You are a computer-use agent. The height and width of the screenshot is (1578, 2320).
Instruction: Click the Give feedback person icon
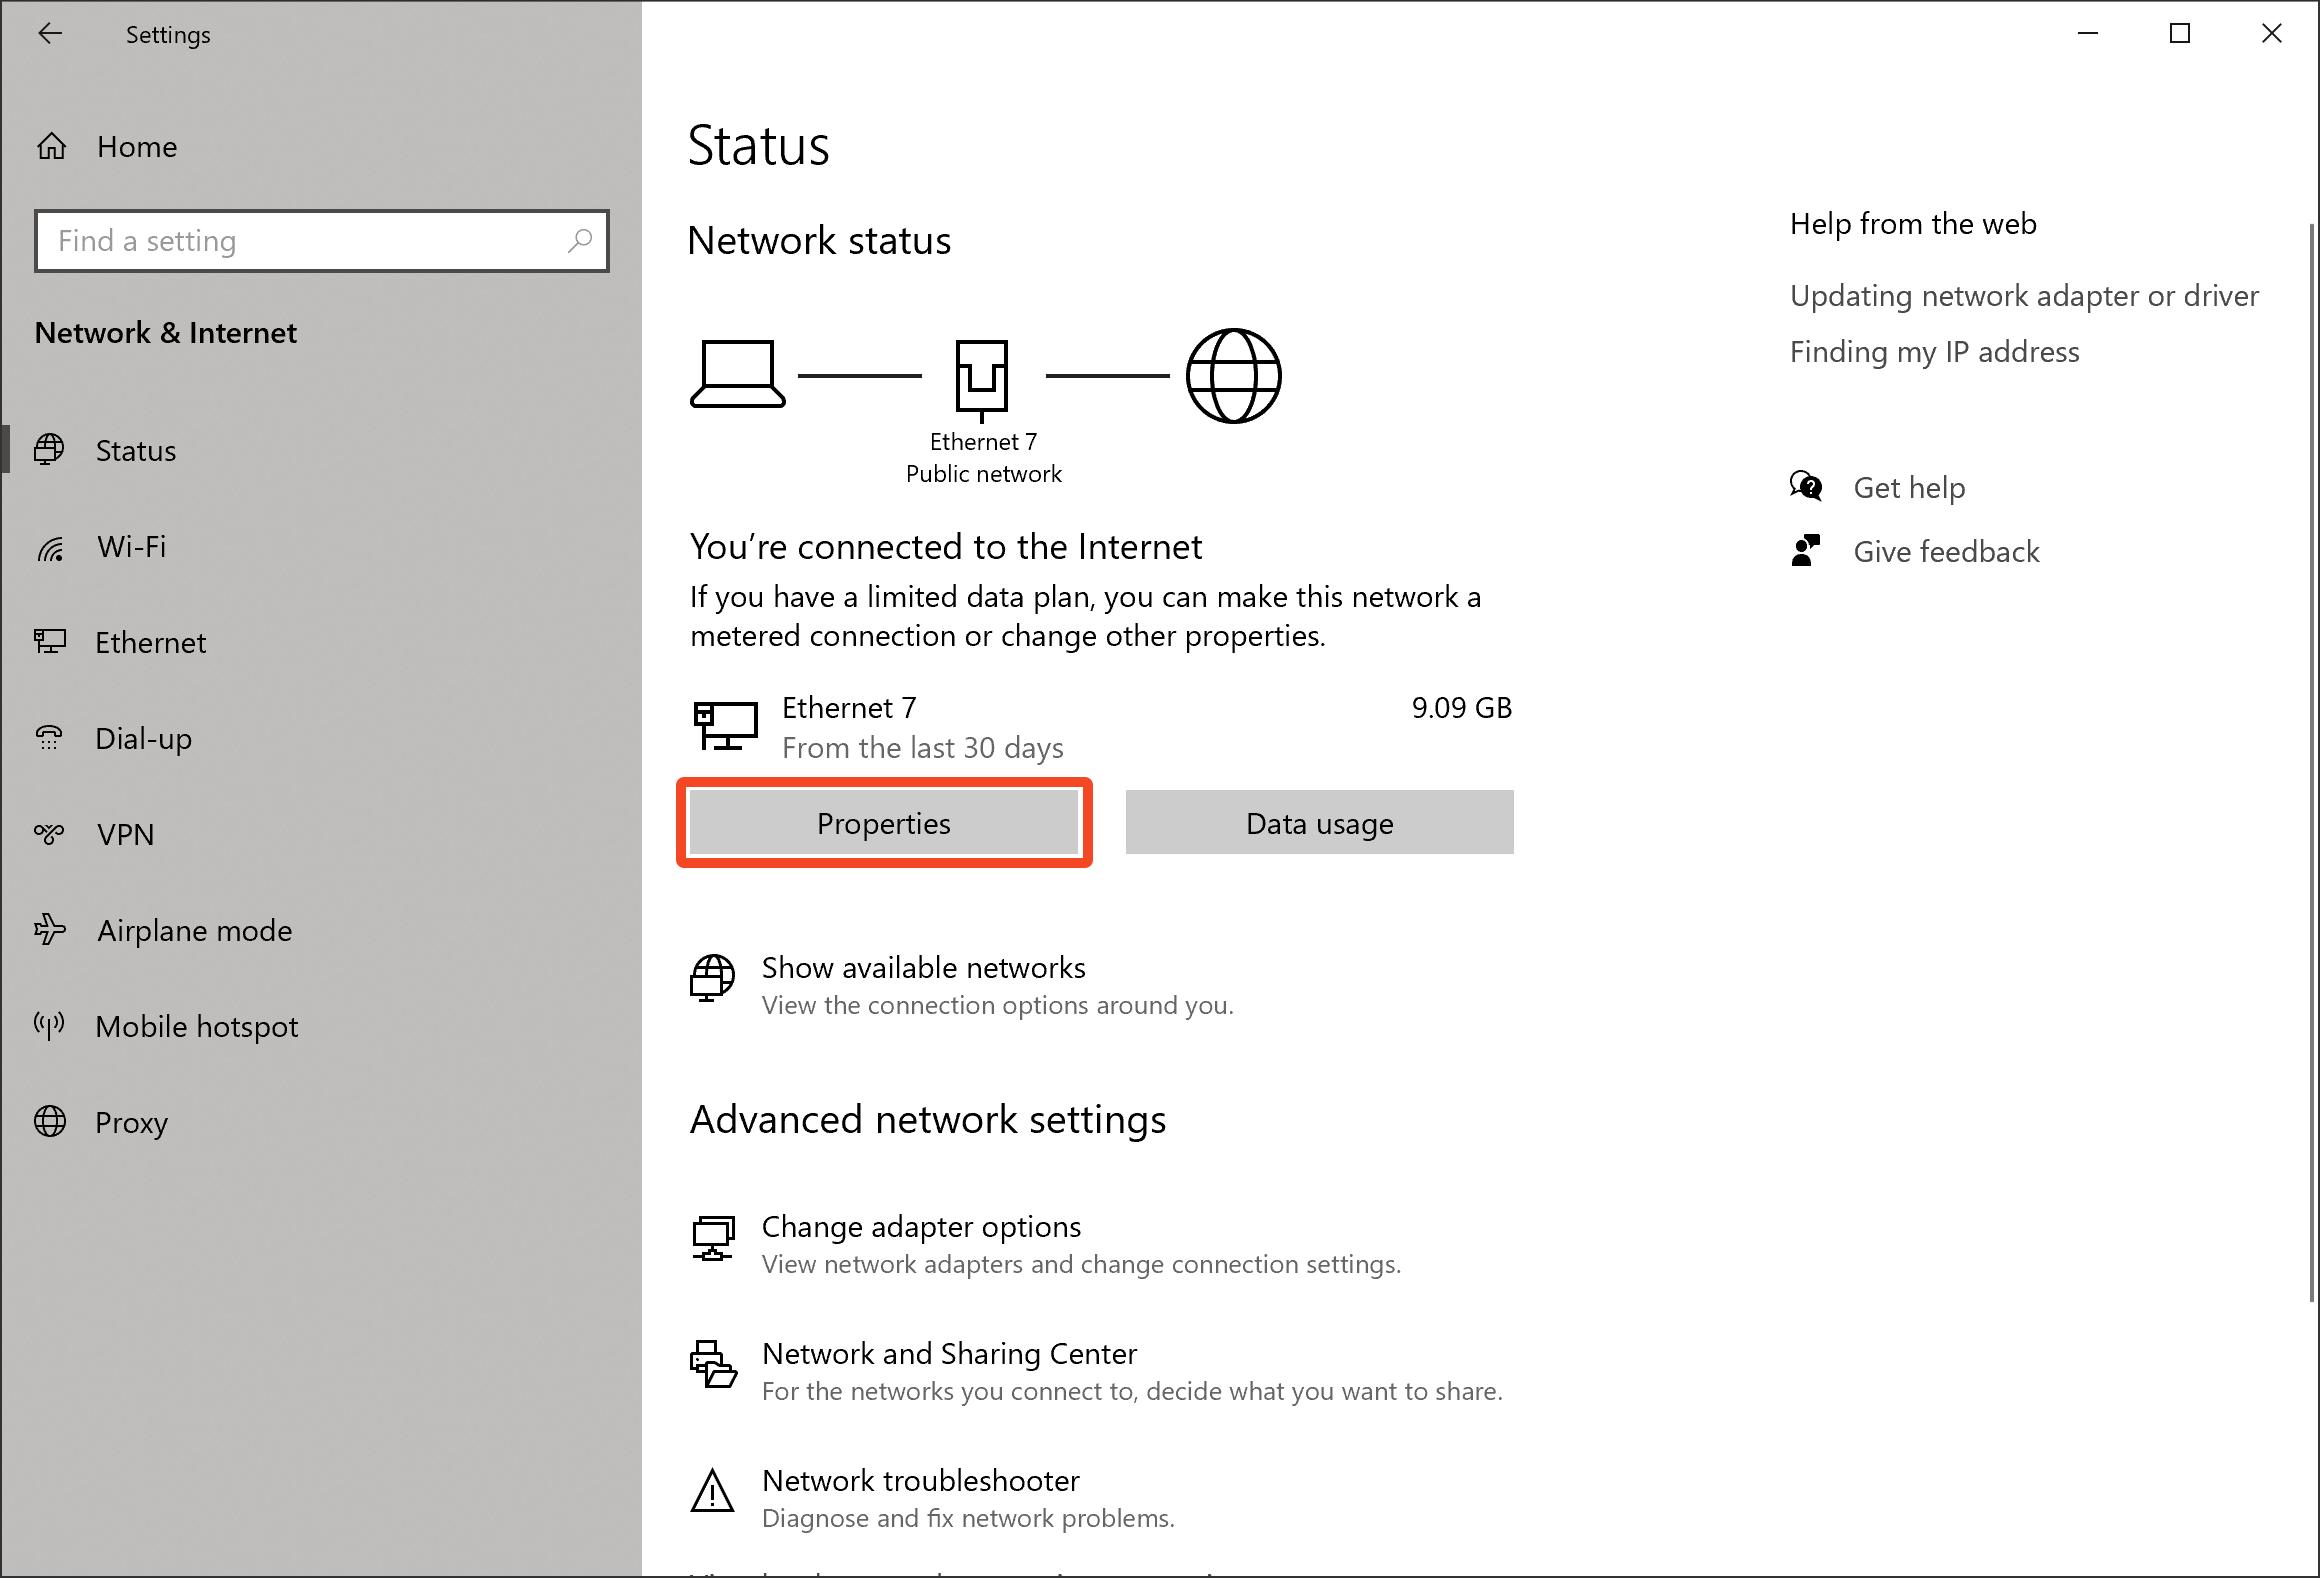[1806, 550]
